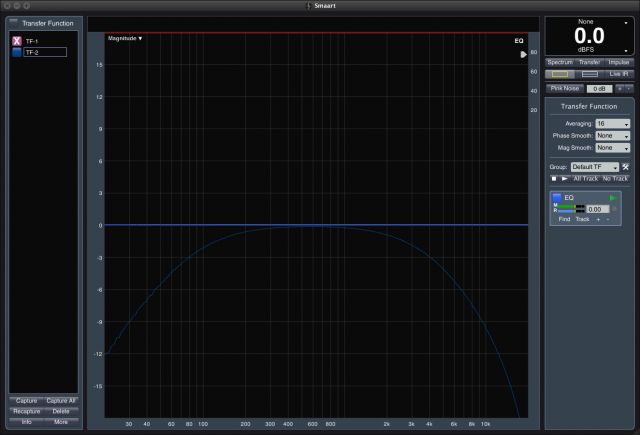This screenshot has width=640, height=435.
Task: Toggle the pink X trace TF-1 visibility
Action: coord(16,40)
